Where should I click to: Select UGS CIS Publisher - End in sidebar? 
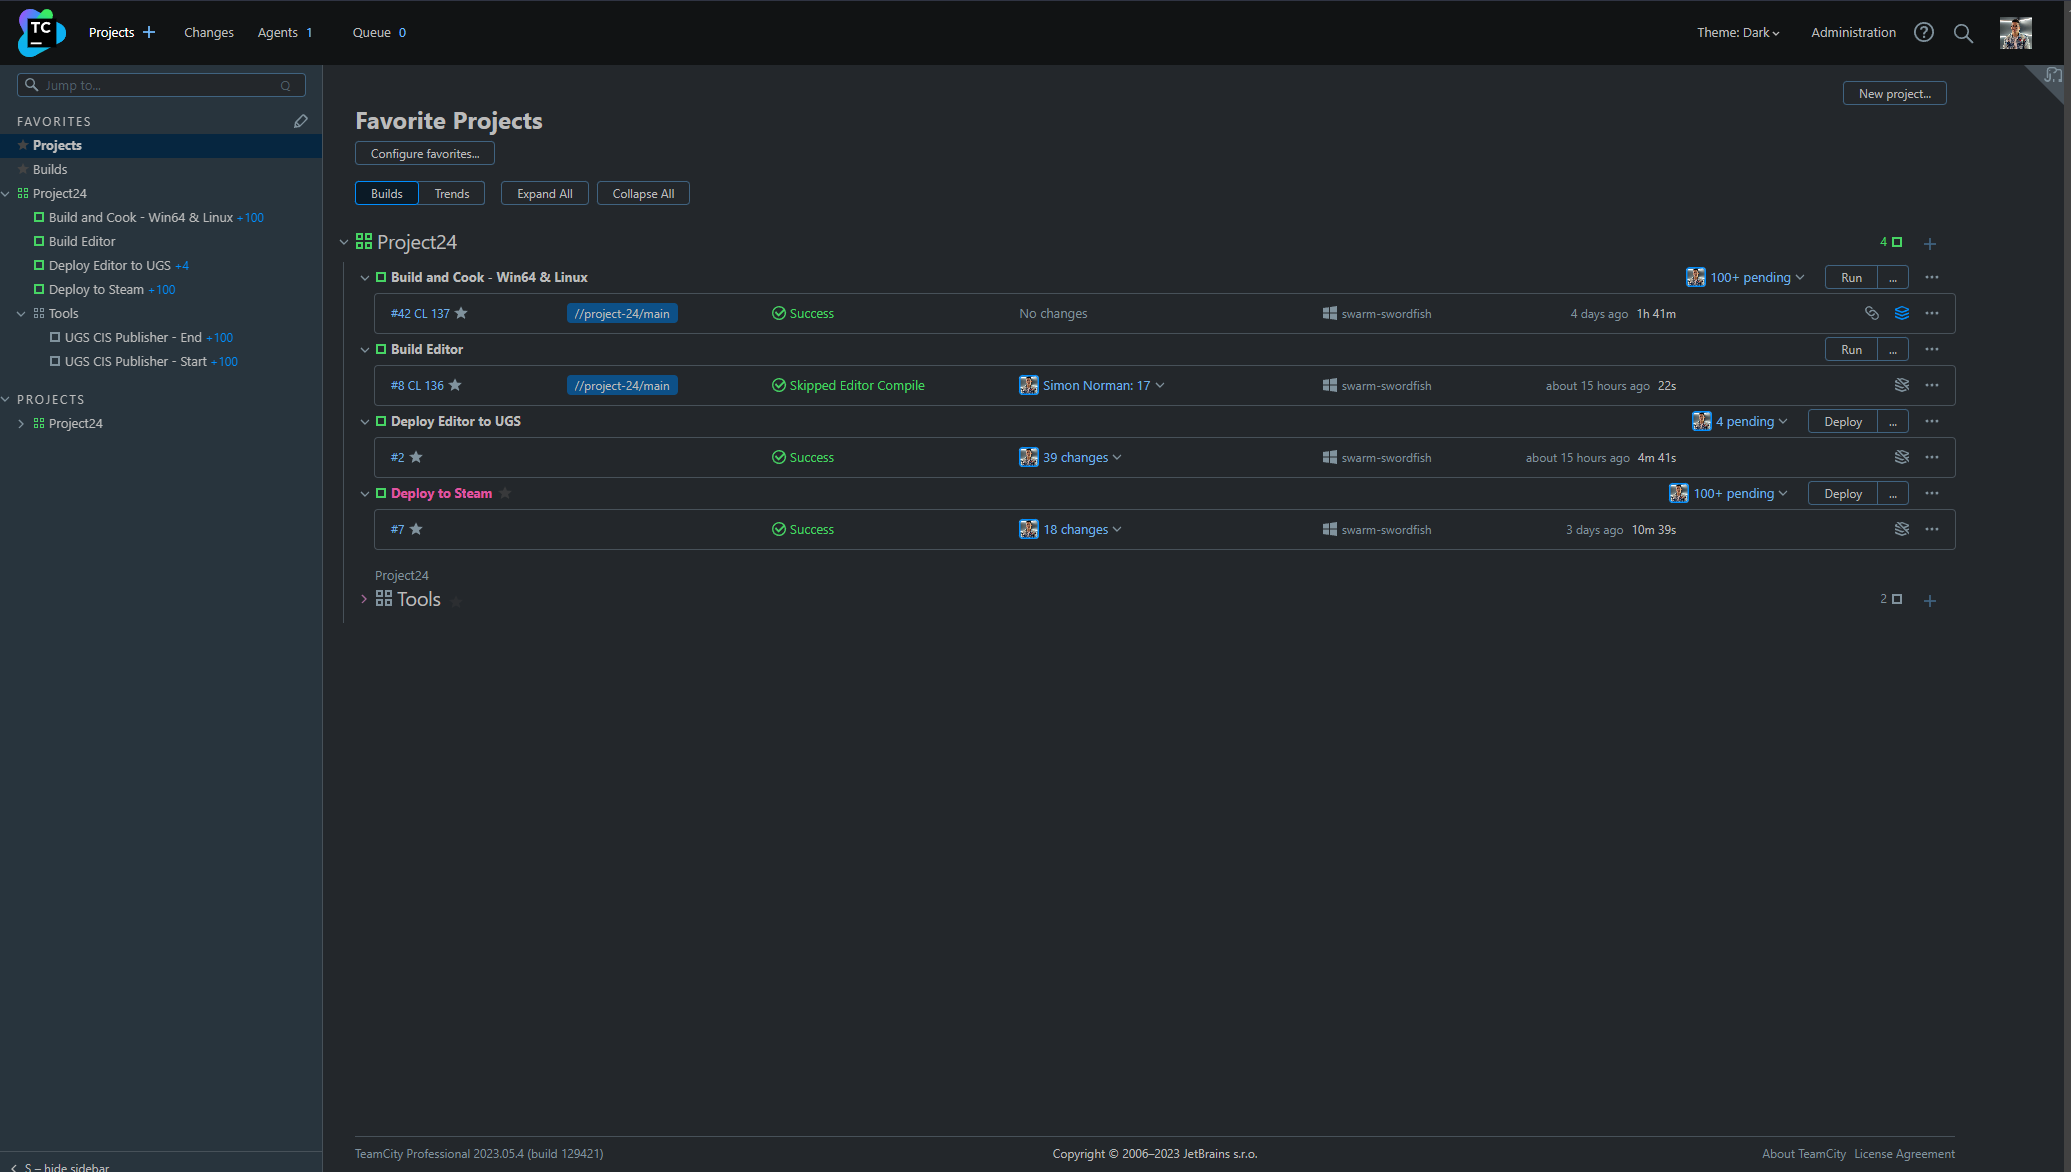(133, 337)
